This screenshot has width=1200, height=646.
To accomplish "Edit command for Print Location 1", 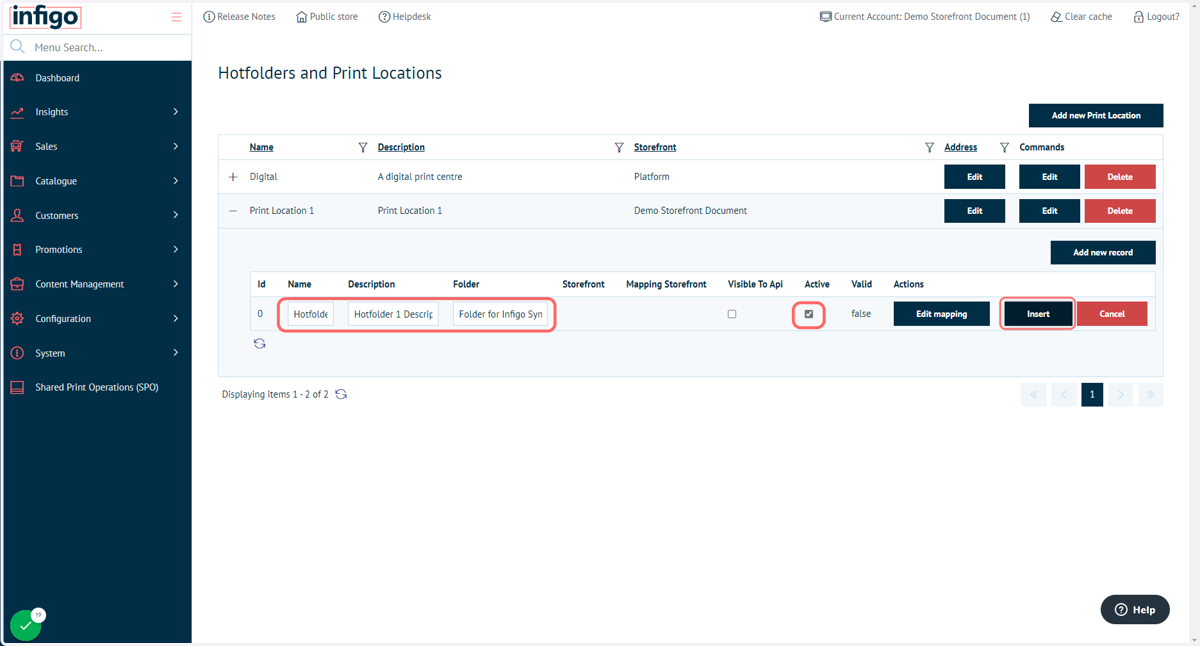I will click(1050, 211).
